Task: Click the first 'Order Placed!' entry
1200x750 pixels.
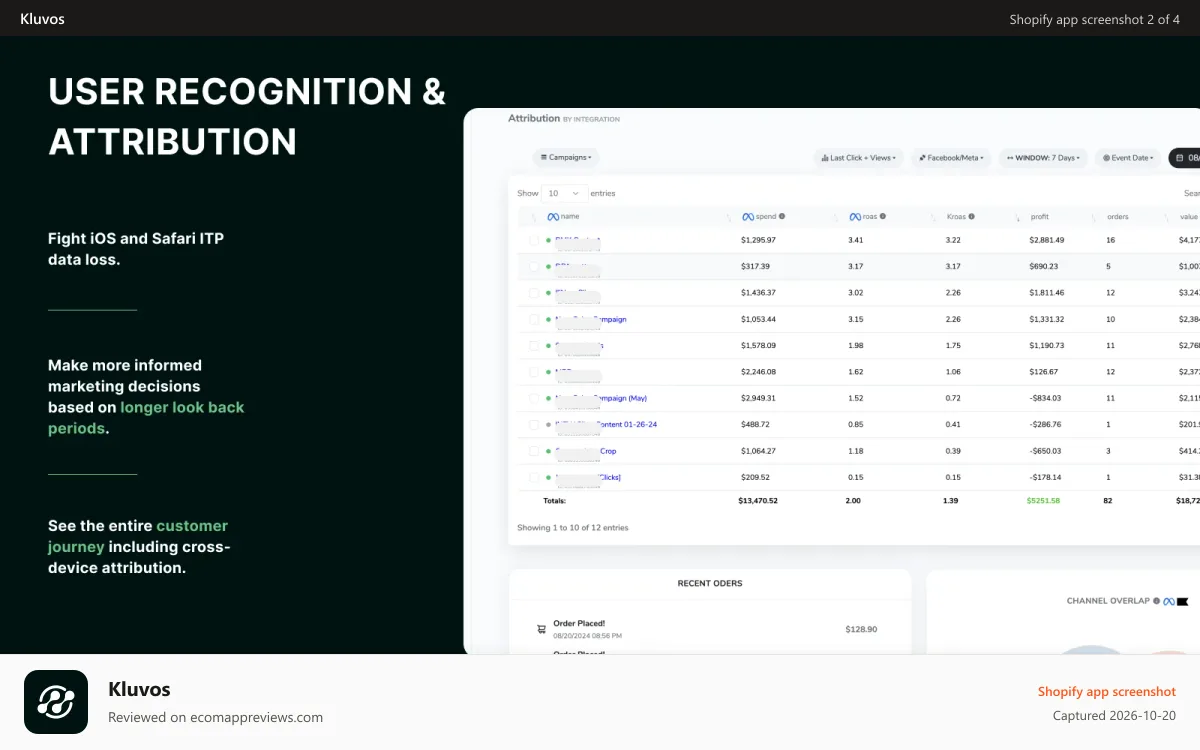Action: tap(579, 623)
